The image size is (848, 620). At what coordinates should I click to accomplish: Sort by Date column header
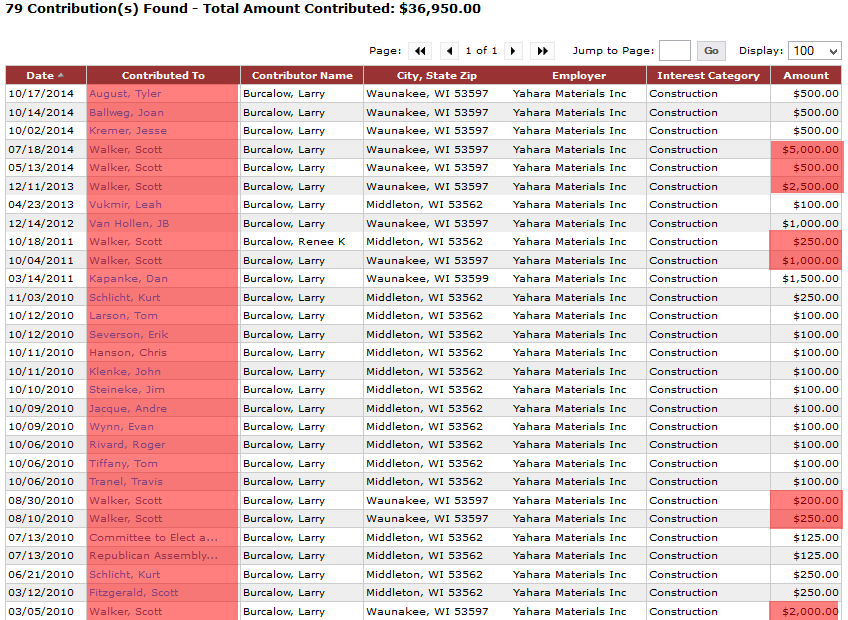(45, 76)
